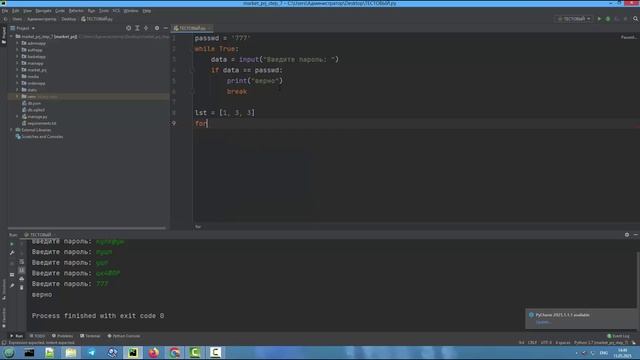640x360 pixels.
Task: Select the ТЕСТОВЫЙ.py editor tab
Action: tap(192, 28)
